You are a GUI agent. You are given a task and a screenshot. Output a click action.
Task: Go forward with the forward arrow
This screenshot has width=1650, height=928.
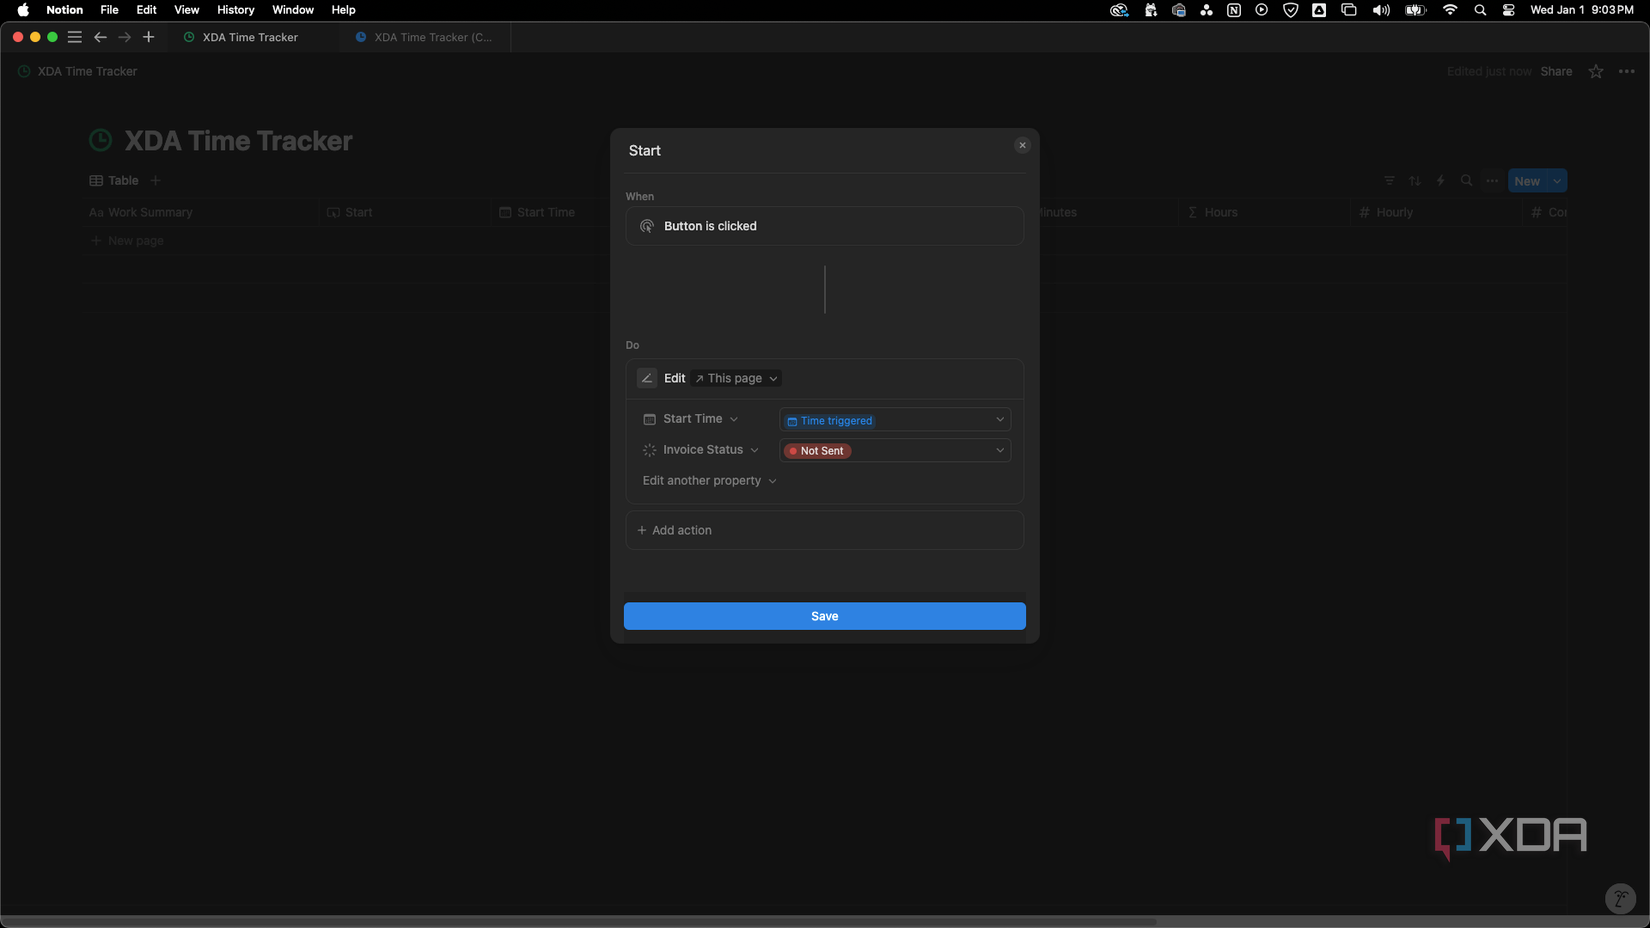click(x=124, y=37)
